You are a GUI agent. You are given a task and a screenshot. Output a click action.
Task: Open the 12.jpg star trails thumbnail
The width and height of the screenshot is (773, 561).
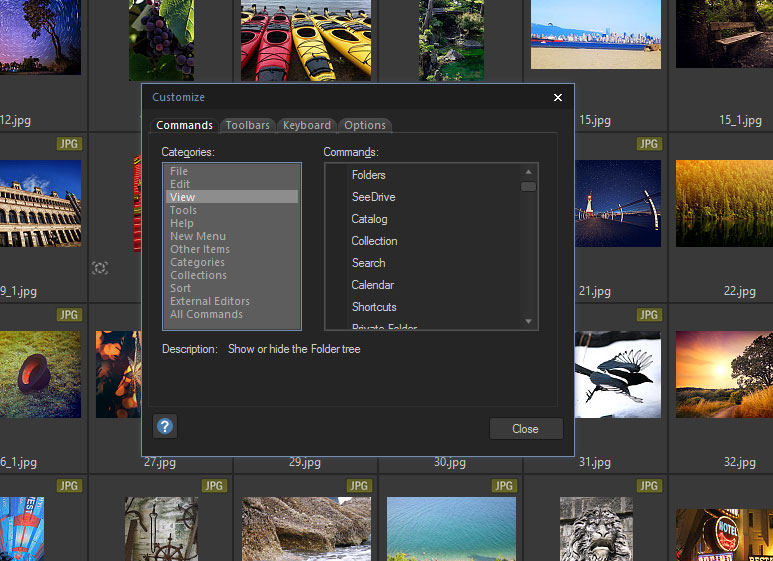[x=40, y=37]
